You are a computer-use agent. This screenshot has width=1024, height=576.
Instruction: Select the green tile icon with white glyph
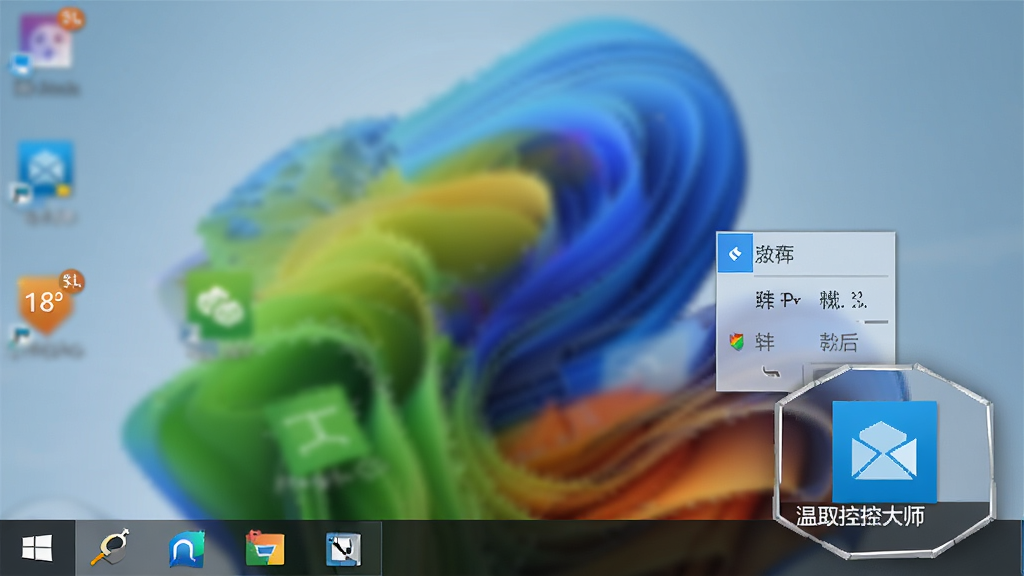(320, 429)
